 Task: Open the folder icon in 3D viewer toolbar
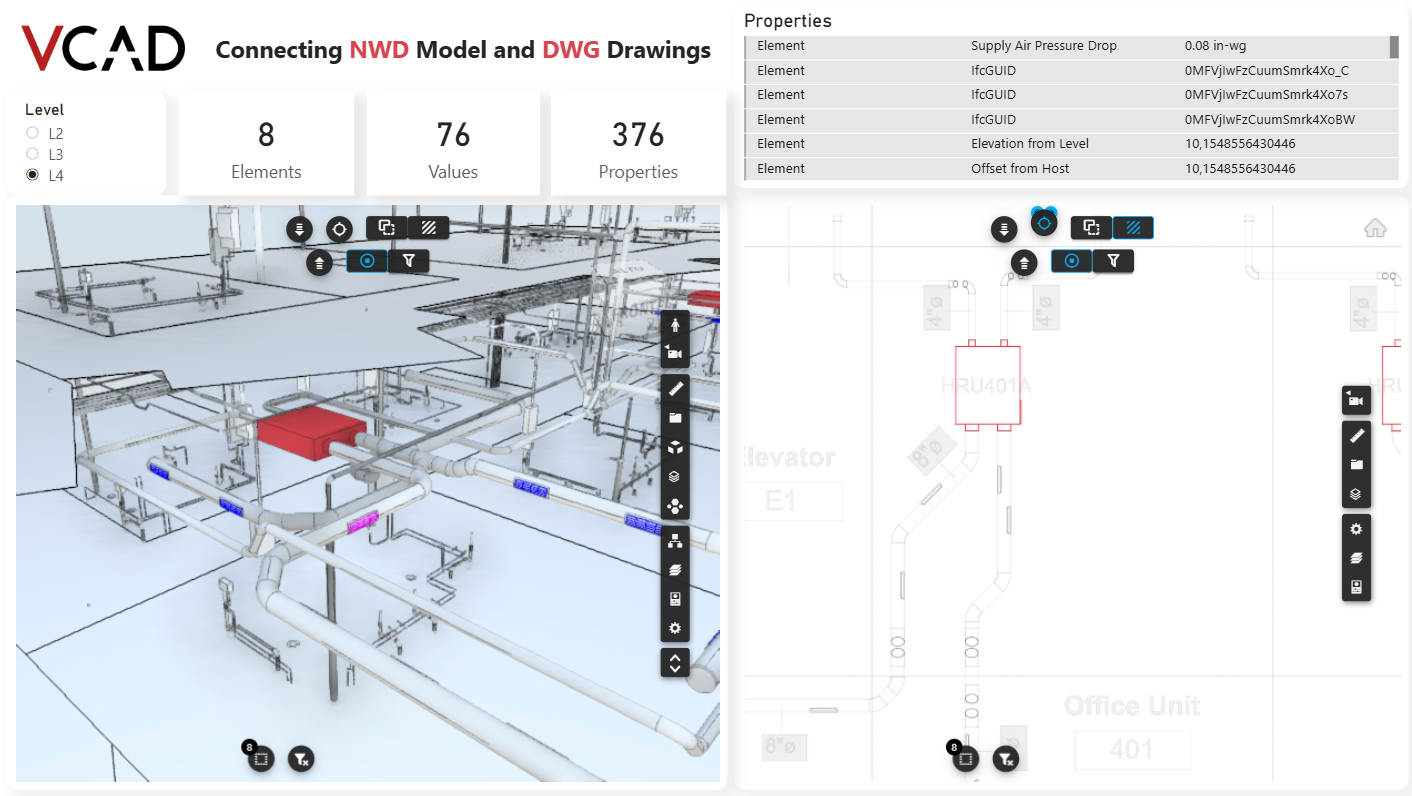[x=675, y=418]
